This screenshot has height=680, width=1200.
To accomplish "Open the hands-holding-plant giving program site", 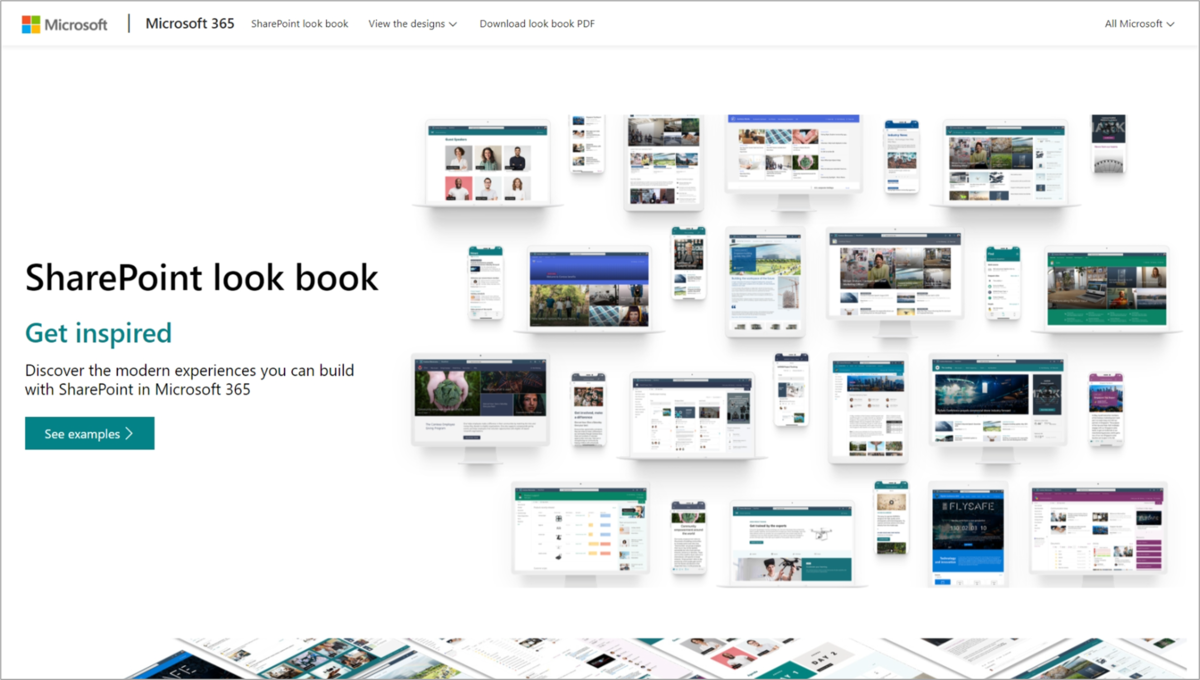I will coord(480,400).
